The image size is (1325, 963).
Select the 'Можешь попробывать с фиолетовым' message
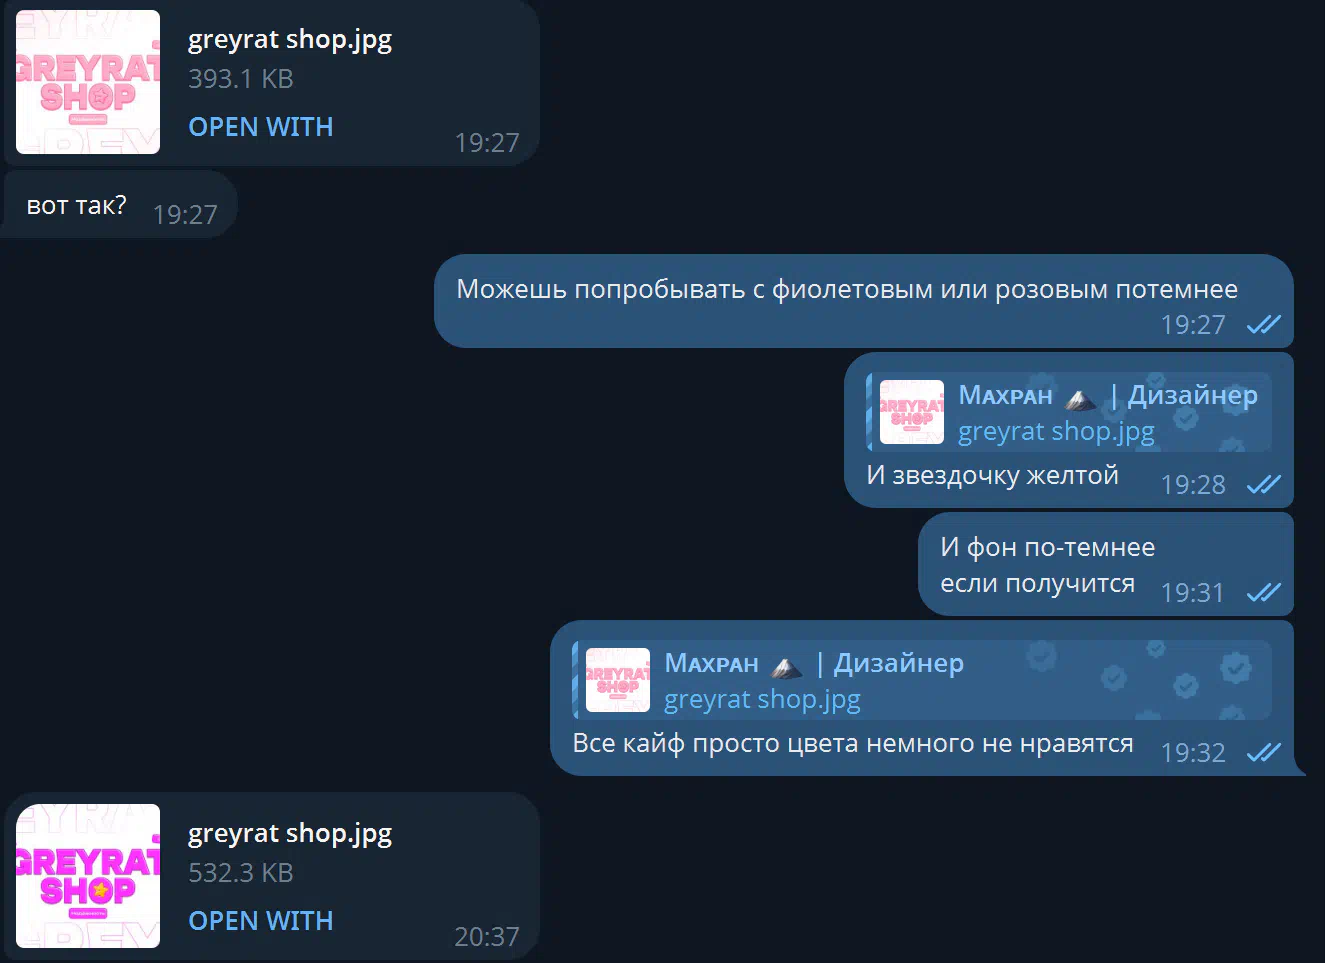tap(864, 301)
